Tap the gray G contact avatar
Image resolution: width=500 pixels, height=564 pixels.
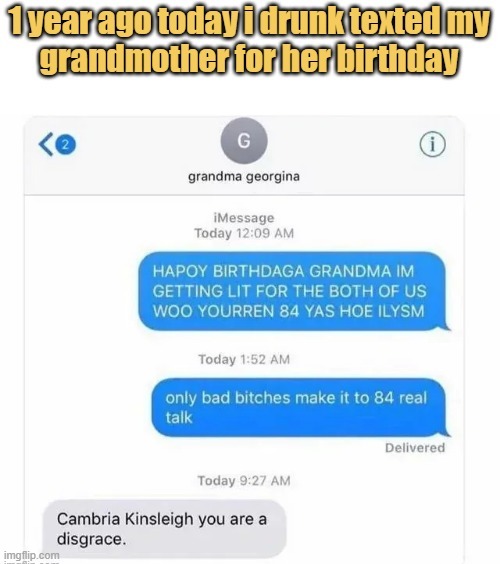(244, 141)
